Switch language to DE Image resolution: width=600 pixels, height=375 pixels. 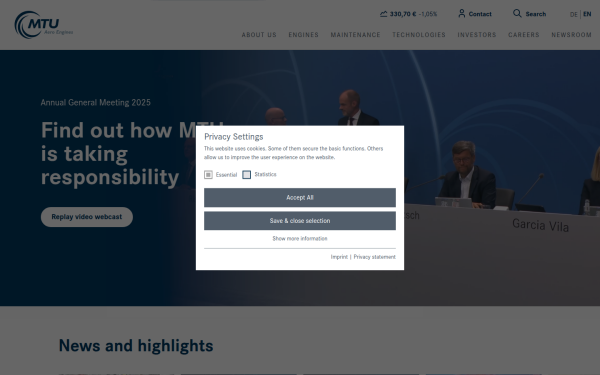[x=574, y=15]
